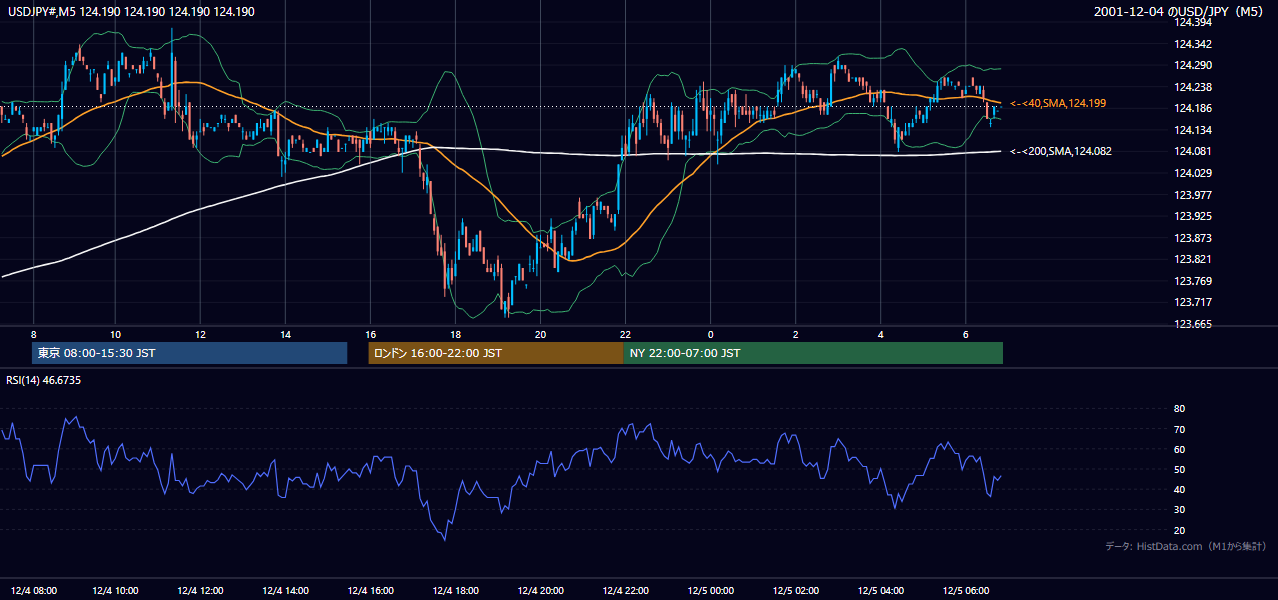The height and width of the screenshot is (600, 1278).
Task: Click RSI scale value 20 on right
Action: pos(1179,530)
